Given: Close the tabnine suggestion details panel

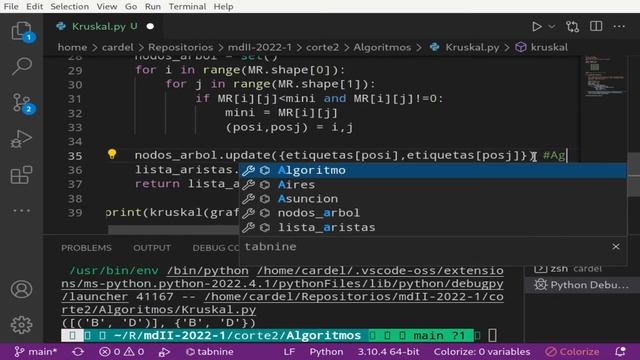Looking at the screenshot, I should click(616, 247).
